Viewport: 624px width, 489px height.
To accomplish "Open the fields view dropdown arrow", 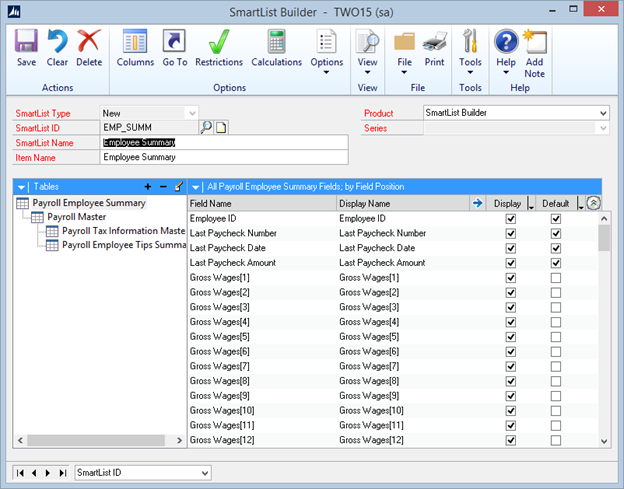I will tap(195, 187).
